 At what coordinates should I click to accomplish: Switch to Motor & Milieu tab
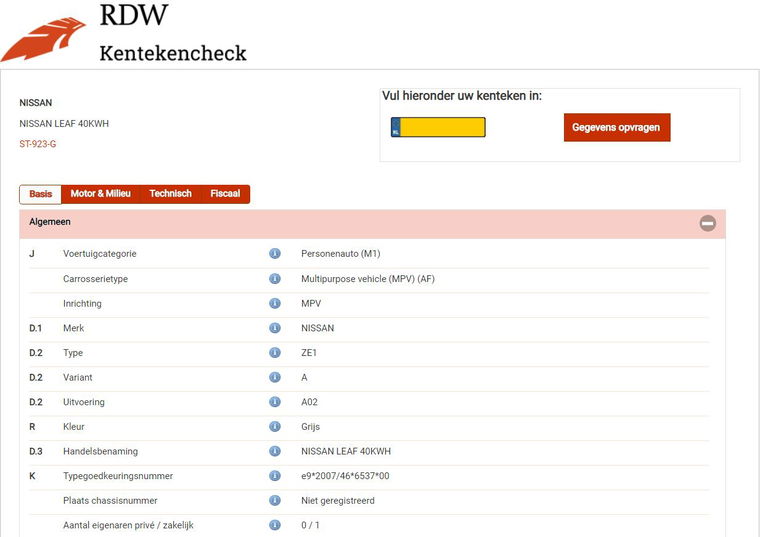(x=101, y=194)
